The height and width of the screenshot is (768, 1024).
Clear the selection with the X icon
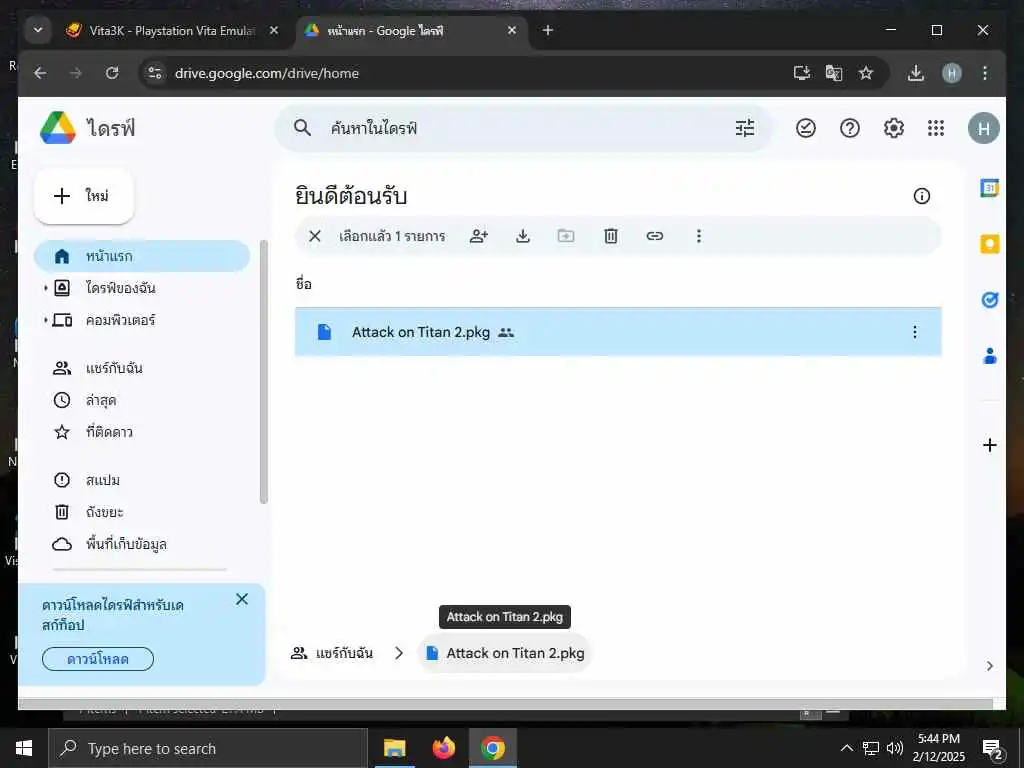(x=315, y=236)
